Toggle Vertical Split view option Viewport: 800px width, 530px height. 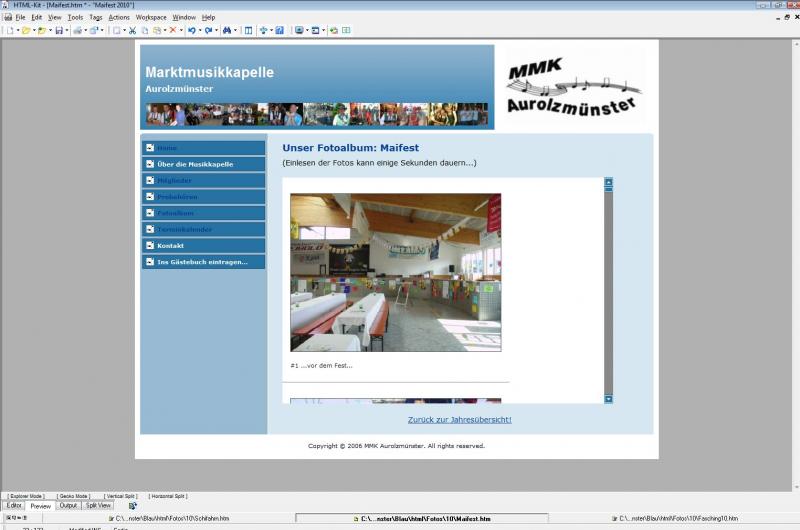tap(120, 496)
